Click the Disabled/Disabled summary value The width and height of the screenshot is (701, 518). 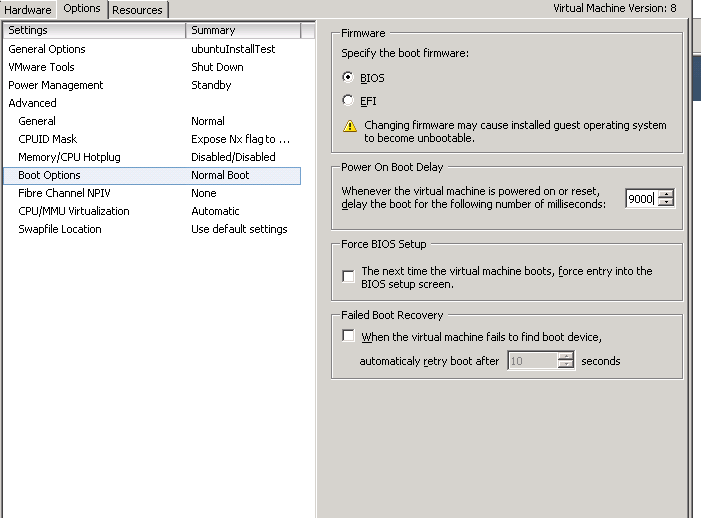(x=233, y=157)
